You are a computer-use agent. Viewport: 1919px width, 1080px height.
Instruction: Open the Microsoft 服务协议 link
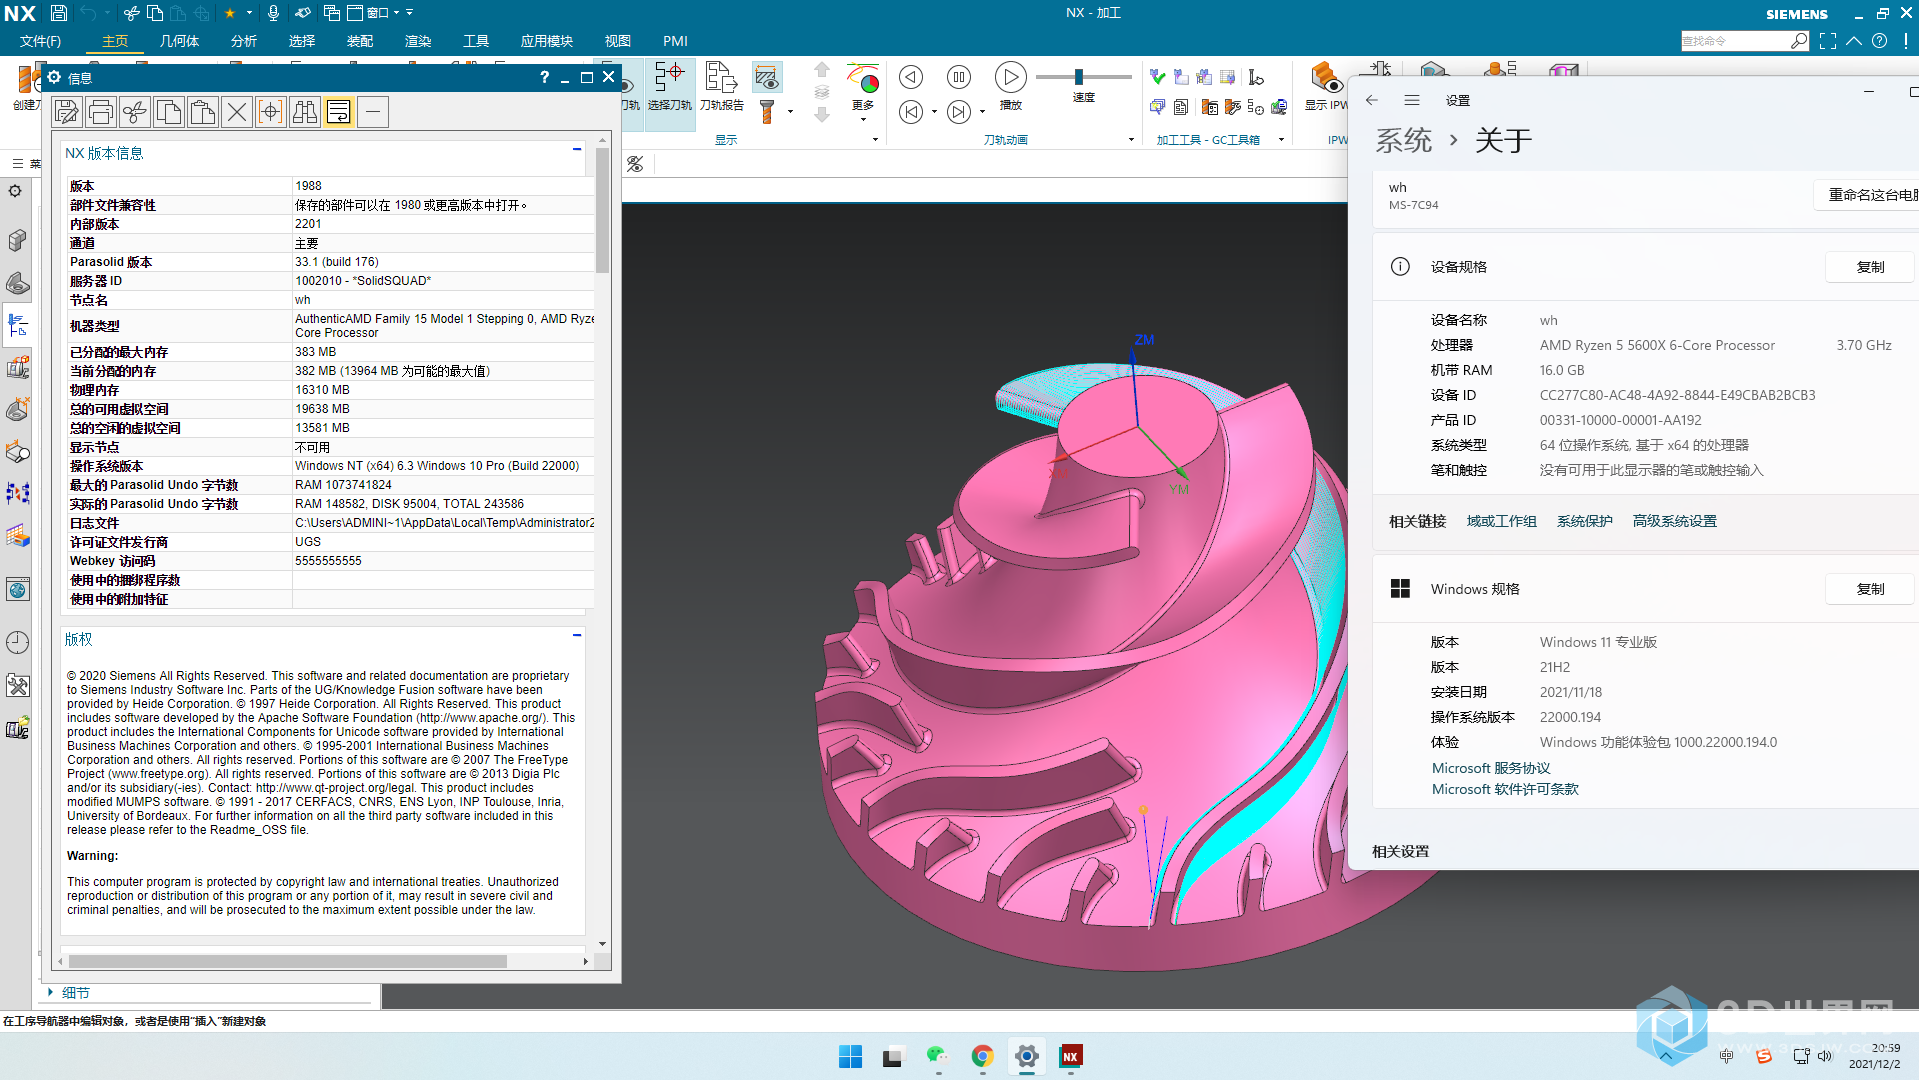pyautogui.click(x=1490, y=768)
